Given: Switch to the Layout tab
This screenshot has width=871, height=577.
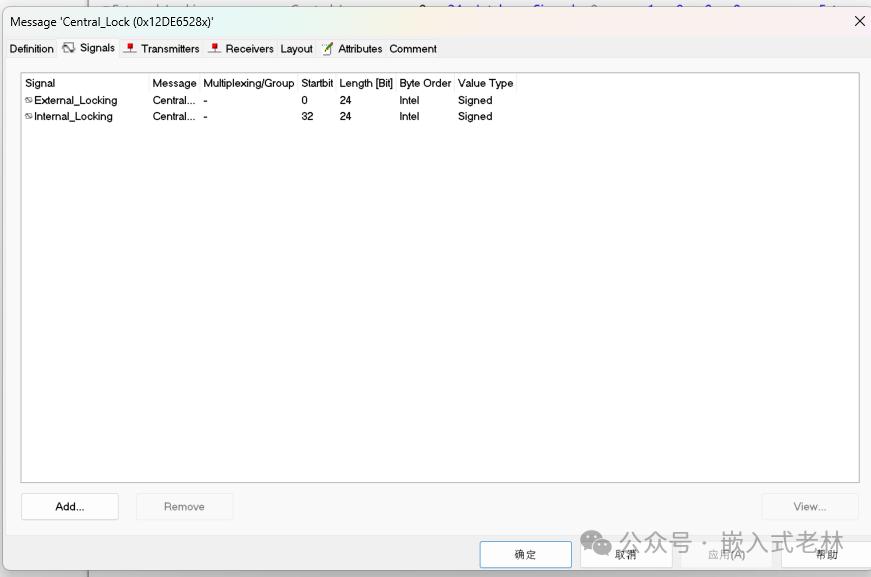Looking at the screenshot, I should [297, 49].
